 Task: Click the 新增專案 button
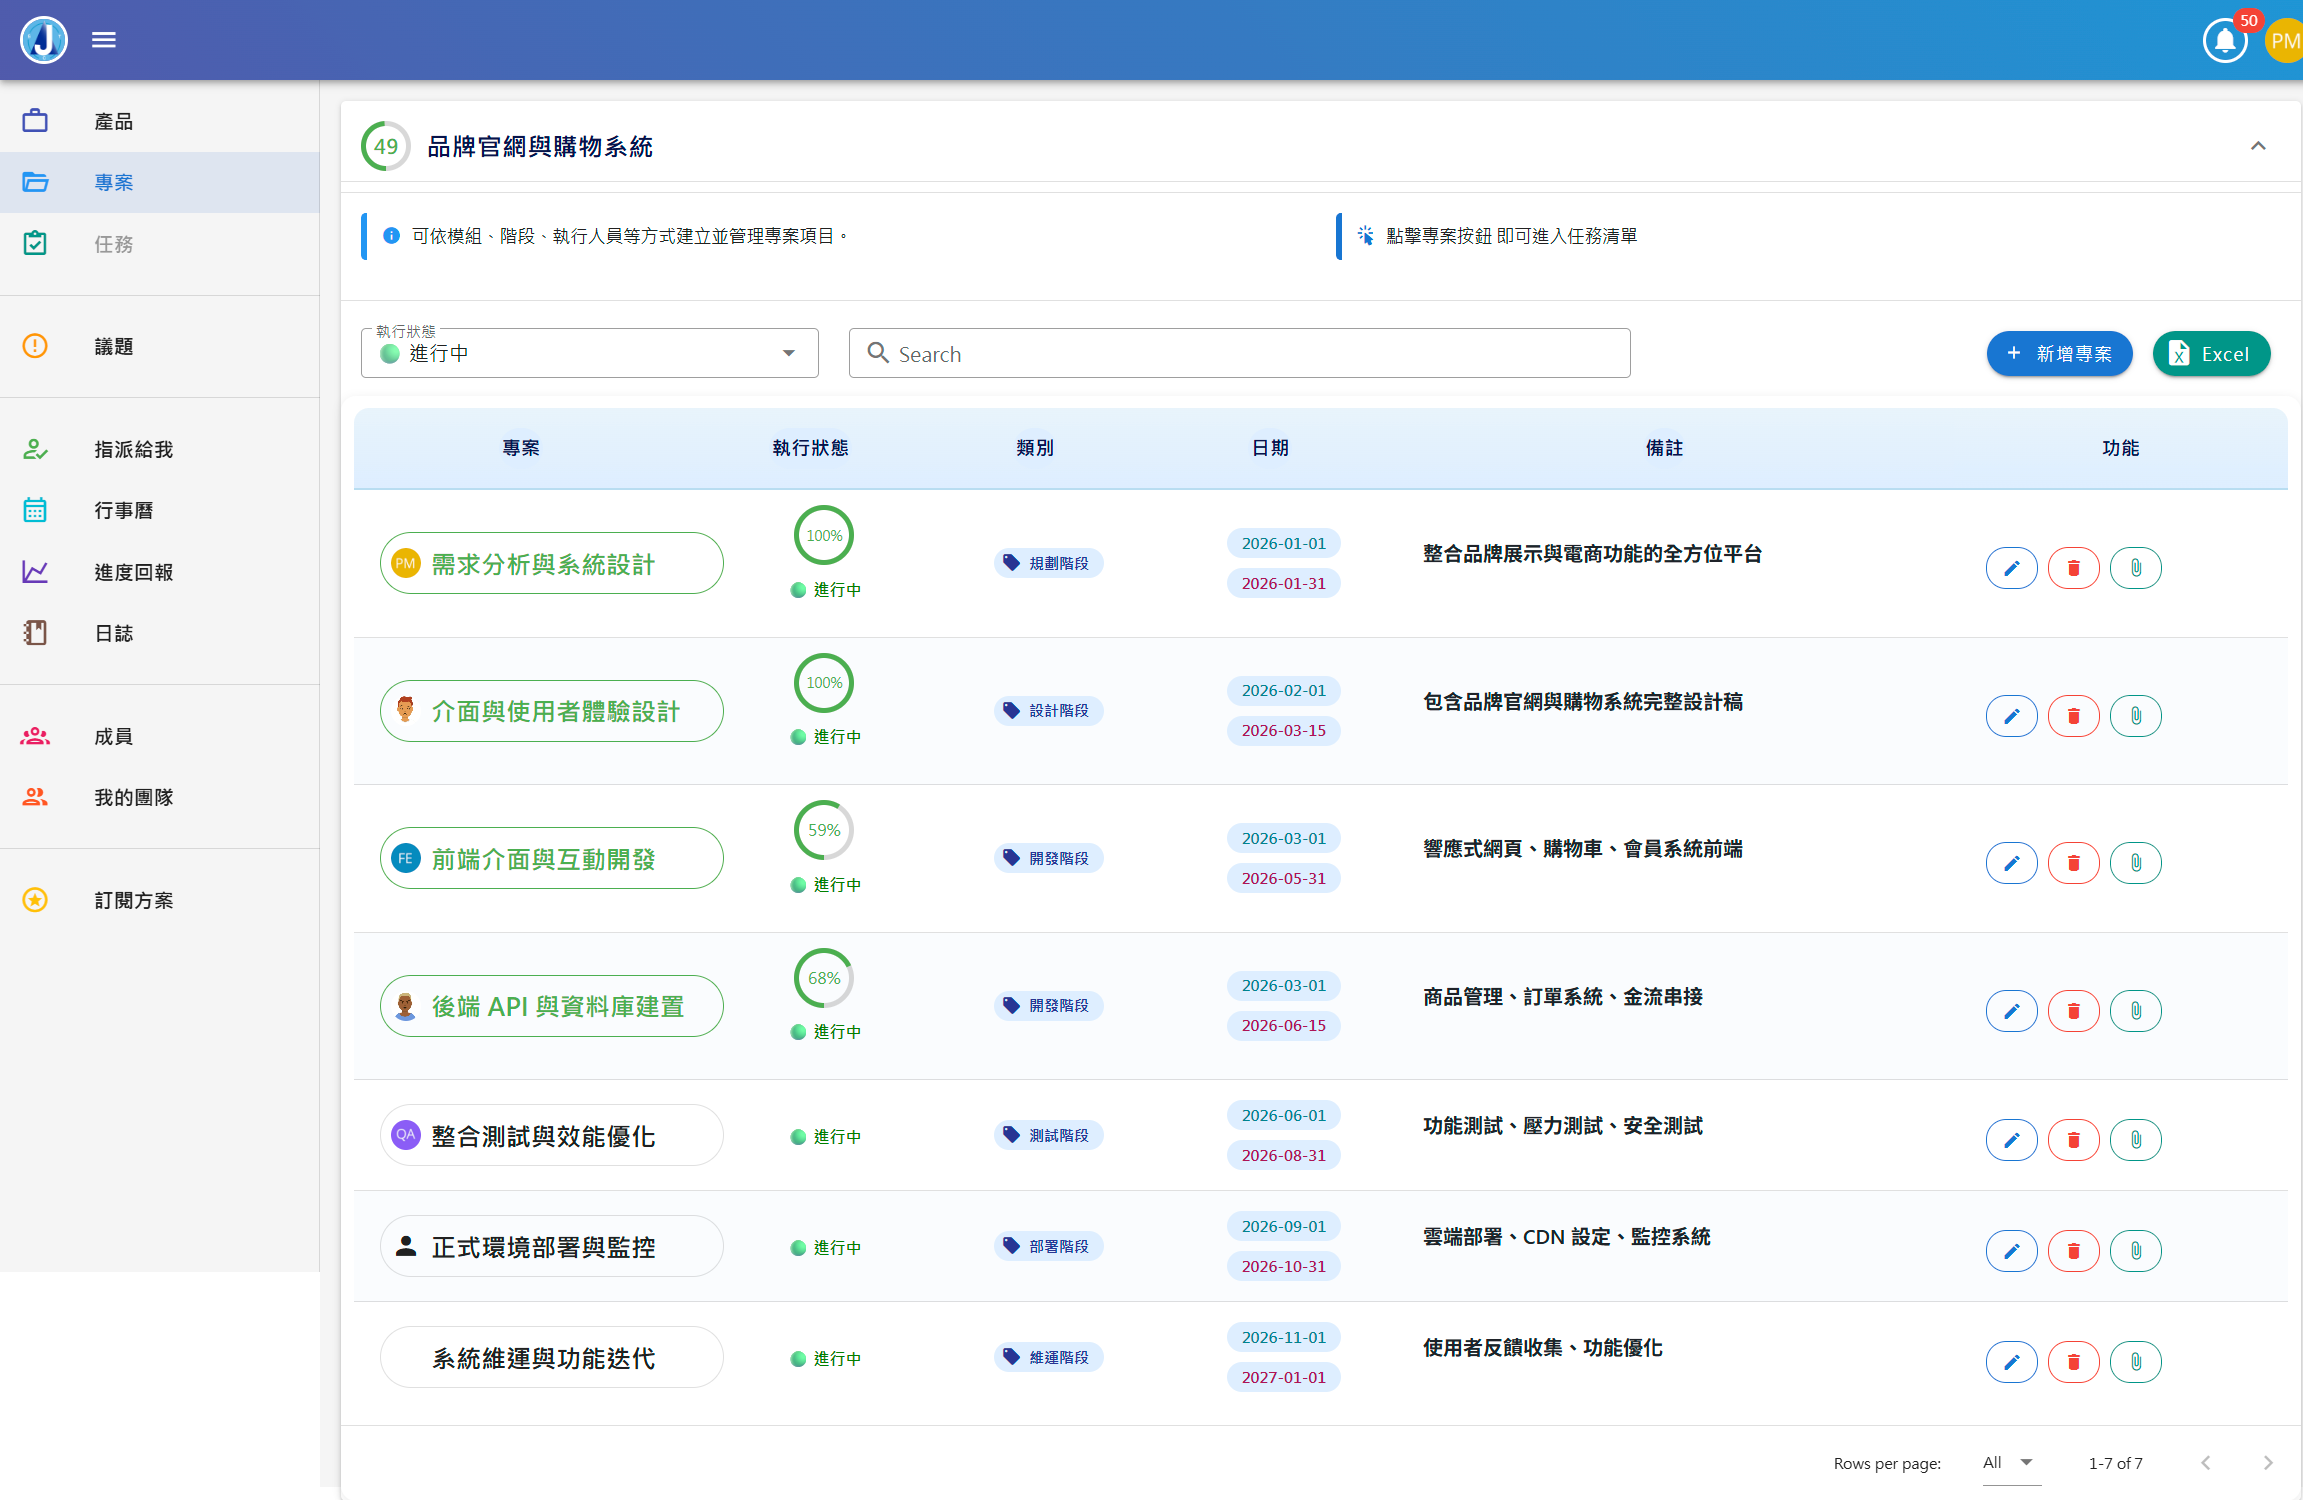(2059, 354)
